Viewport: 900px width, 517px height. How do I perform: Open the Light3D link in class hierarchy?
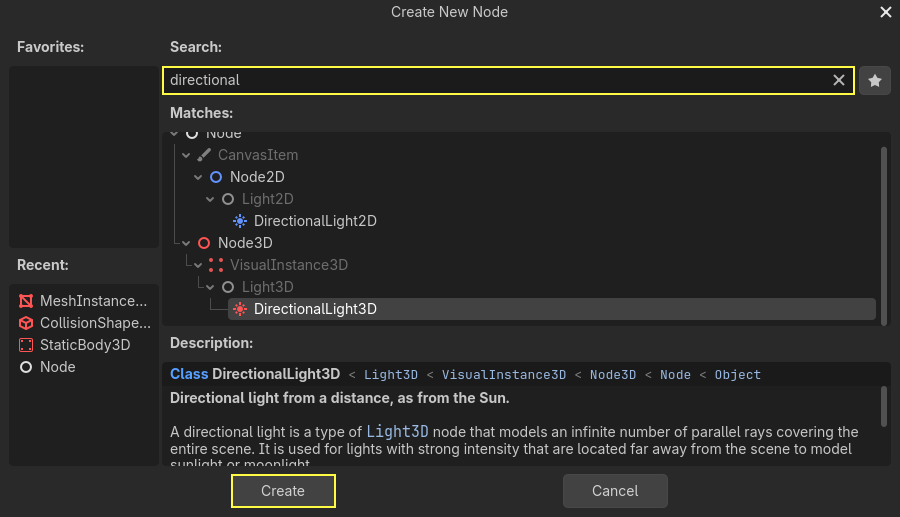390,375
